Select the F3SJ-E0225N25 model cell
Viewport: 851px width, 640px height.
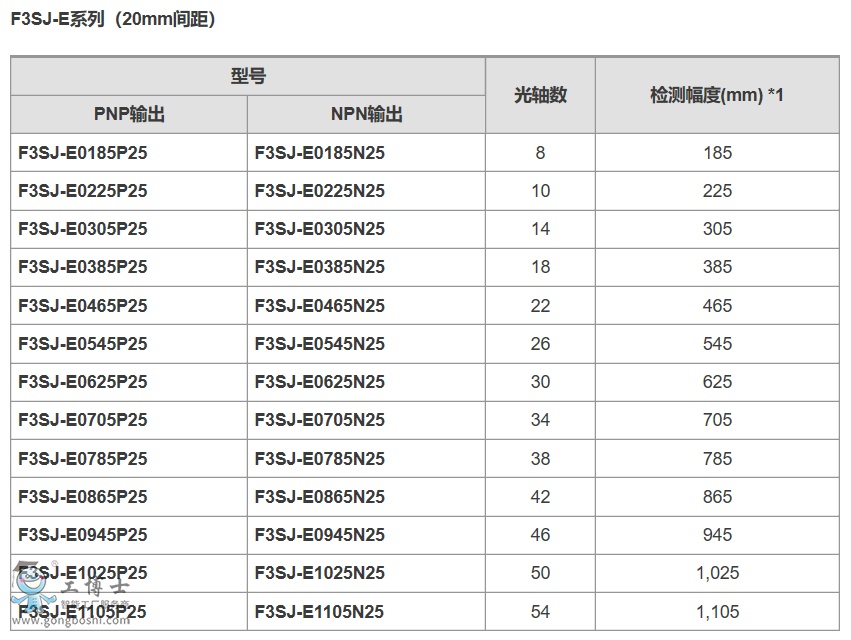coord(320,191)
